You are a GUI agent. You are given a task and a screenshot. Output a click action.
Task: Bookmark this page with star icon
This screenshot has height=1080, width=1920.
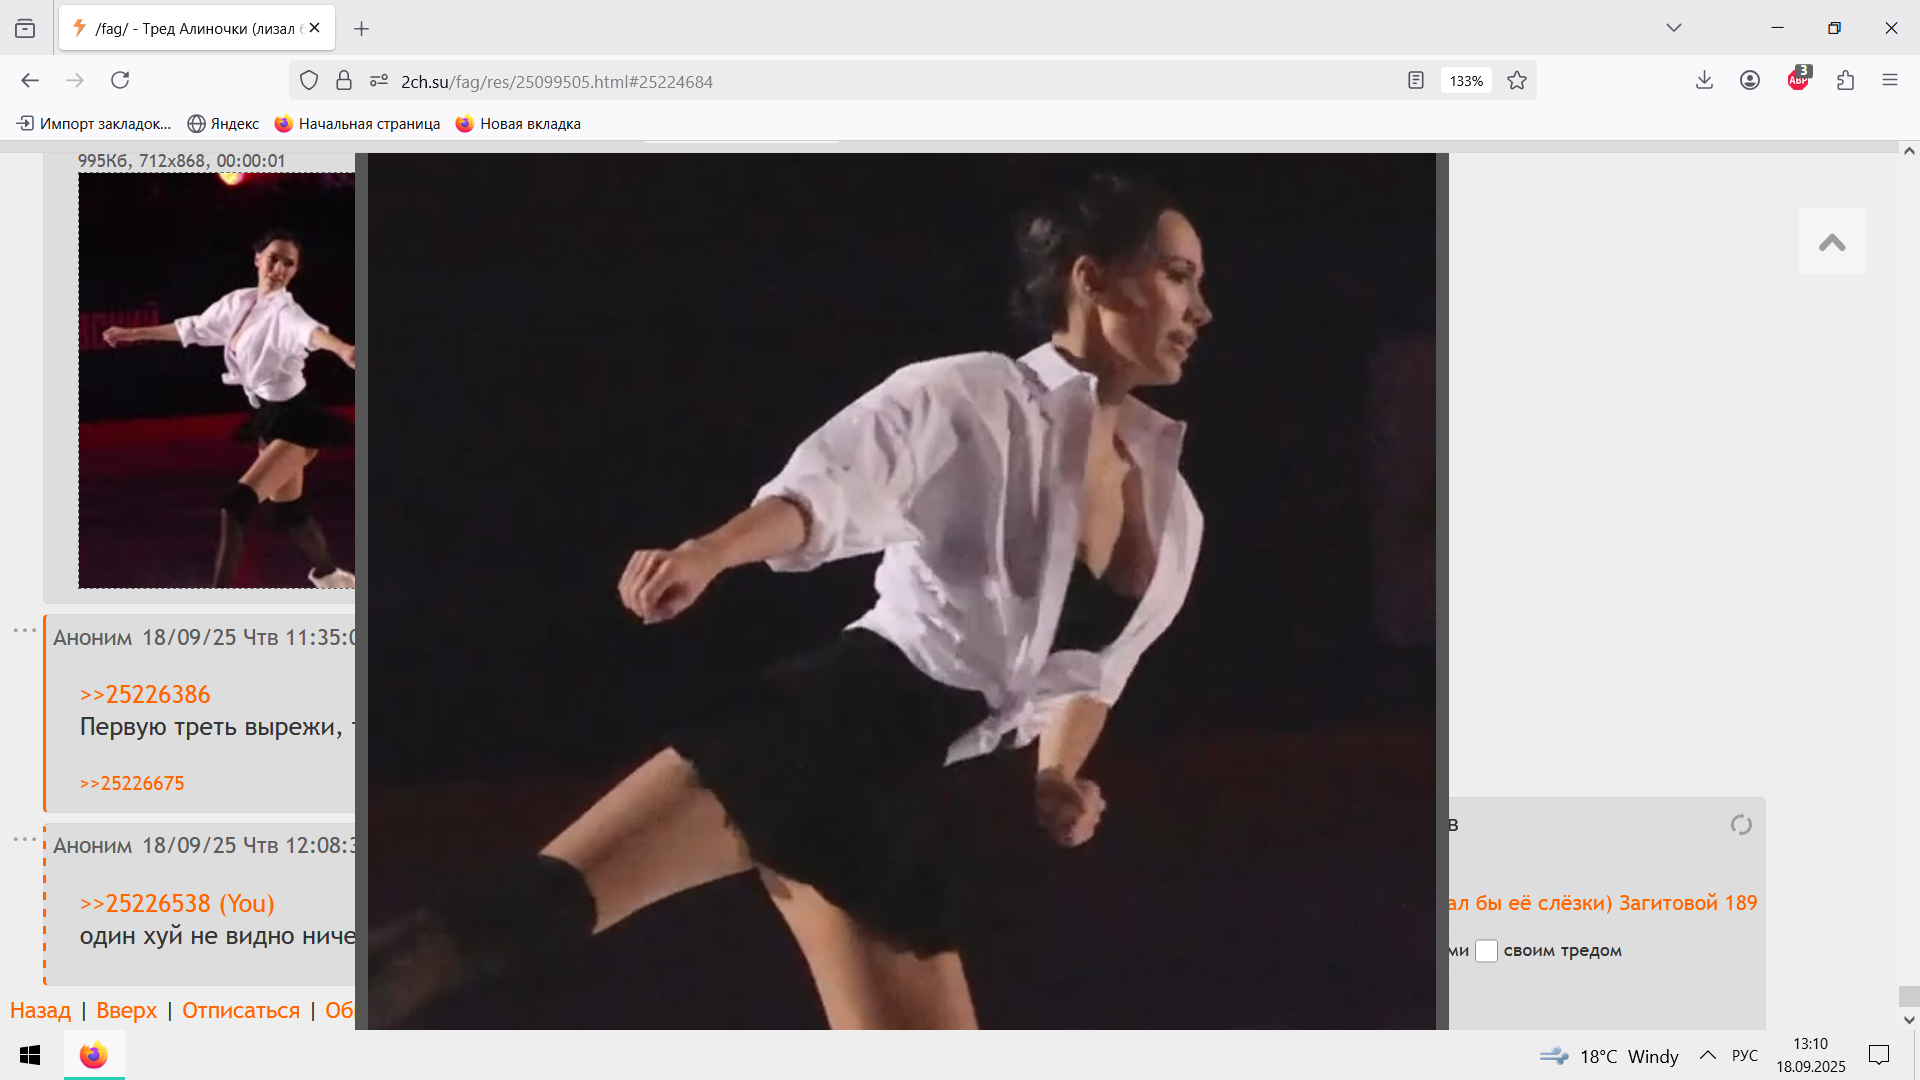click(1517, 81)
